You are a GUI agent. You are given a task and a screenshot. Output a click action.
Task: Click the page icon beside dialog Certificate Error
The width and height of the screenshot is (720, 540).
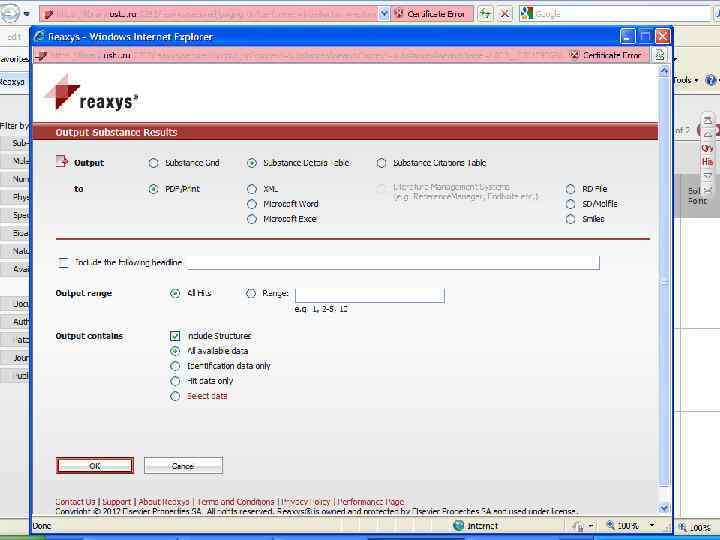(x=660, y=55)
